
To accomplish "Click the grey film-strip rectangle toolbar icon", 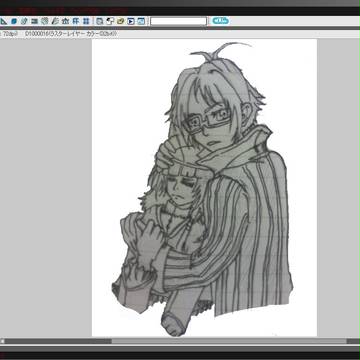I will (x=34, y=21).
